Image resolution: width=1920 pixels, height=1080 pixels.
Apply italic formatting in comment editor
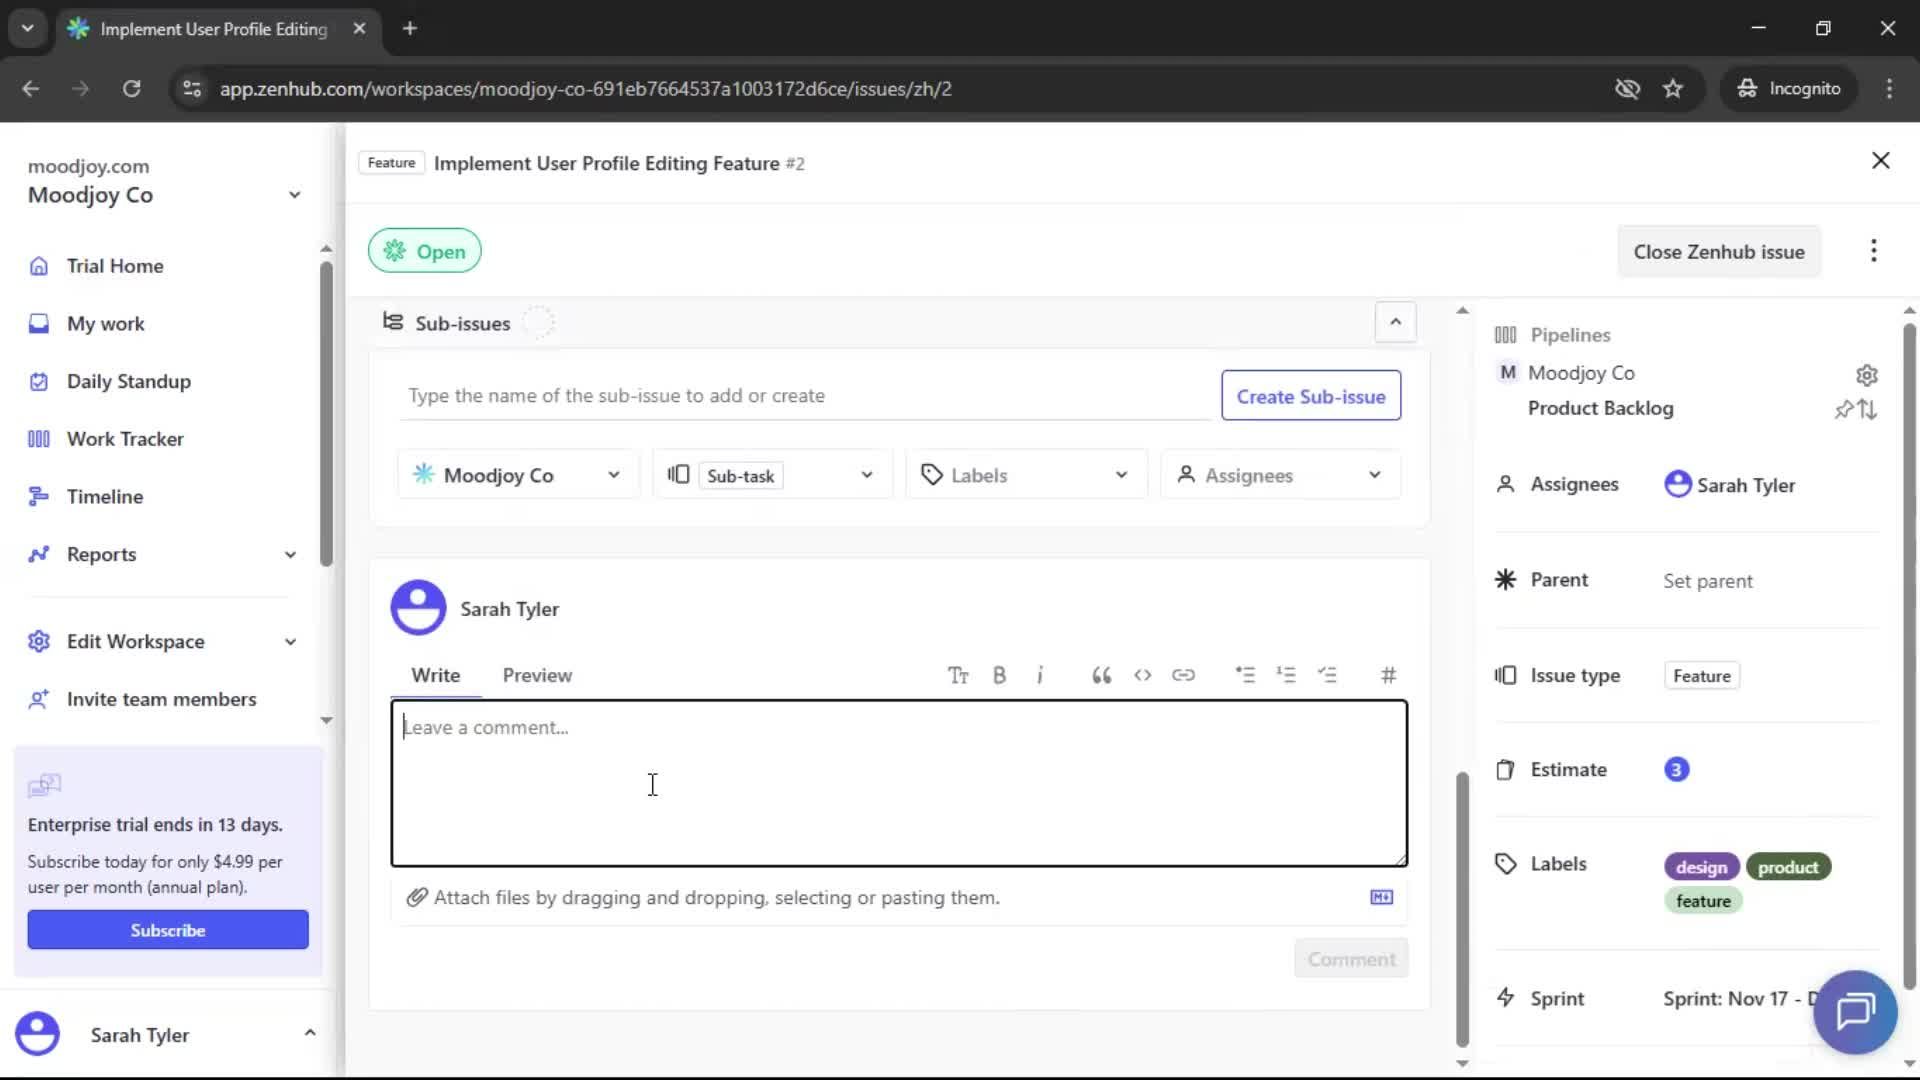click(x=1040, y=675)
